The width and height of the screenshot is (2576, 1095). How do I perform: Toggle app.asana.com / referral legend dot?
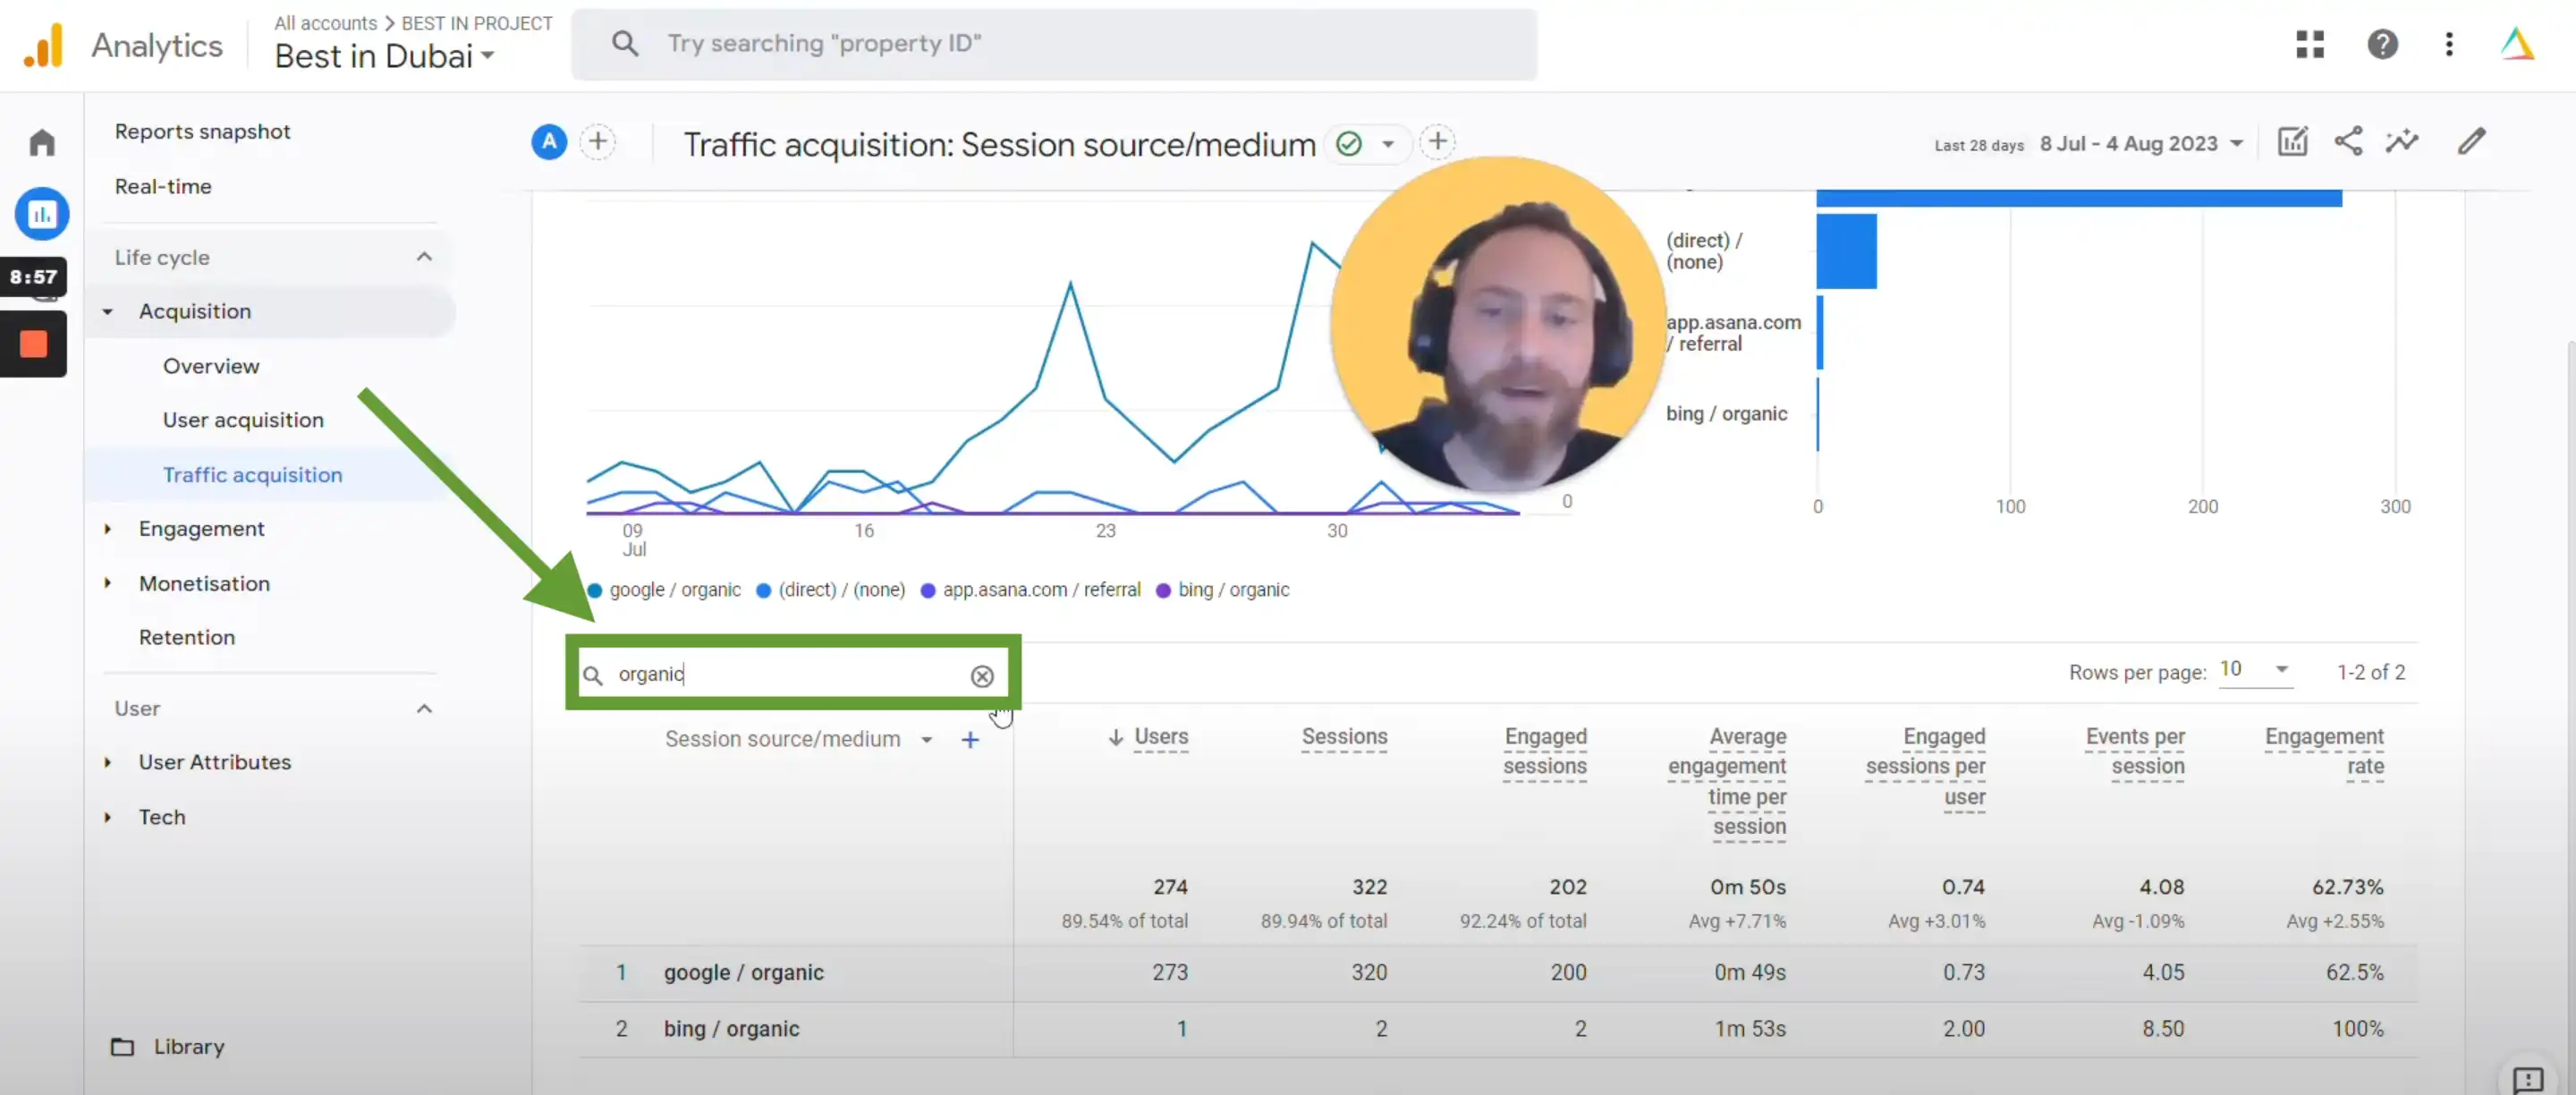(928, 591)
